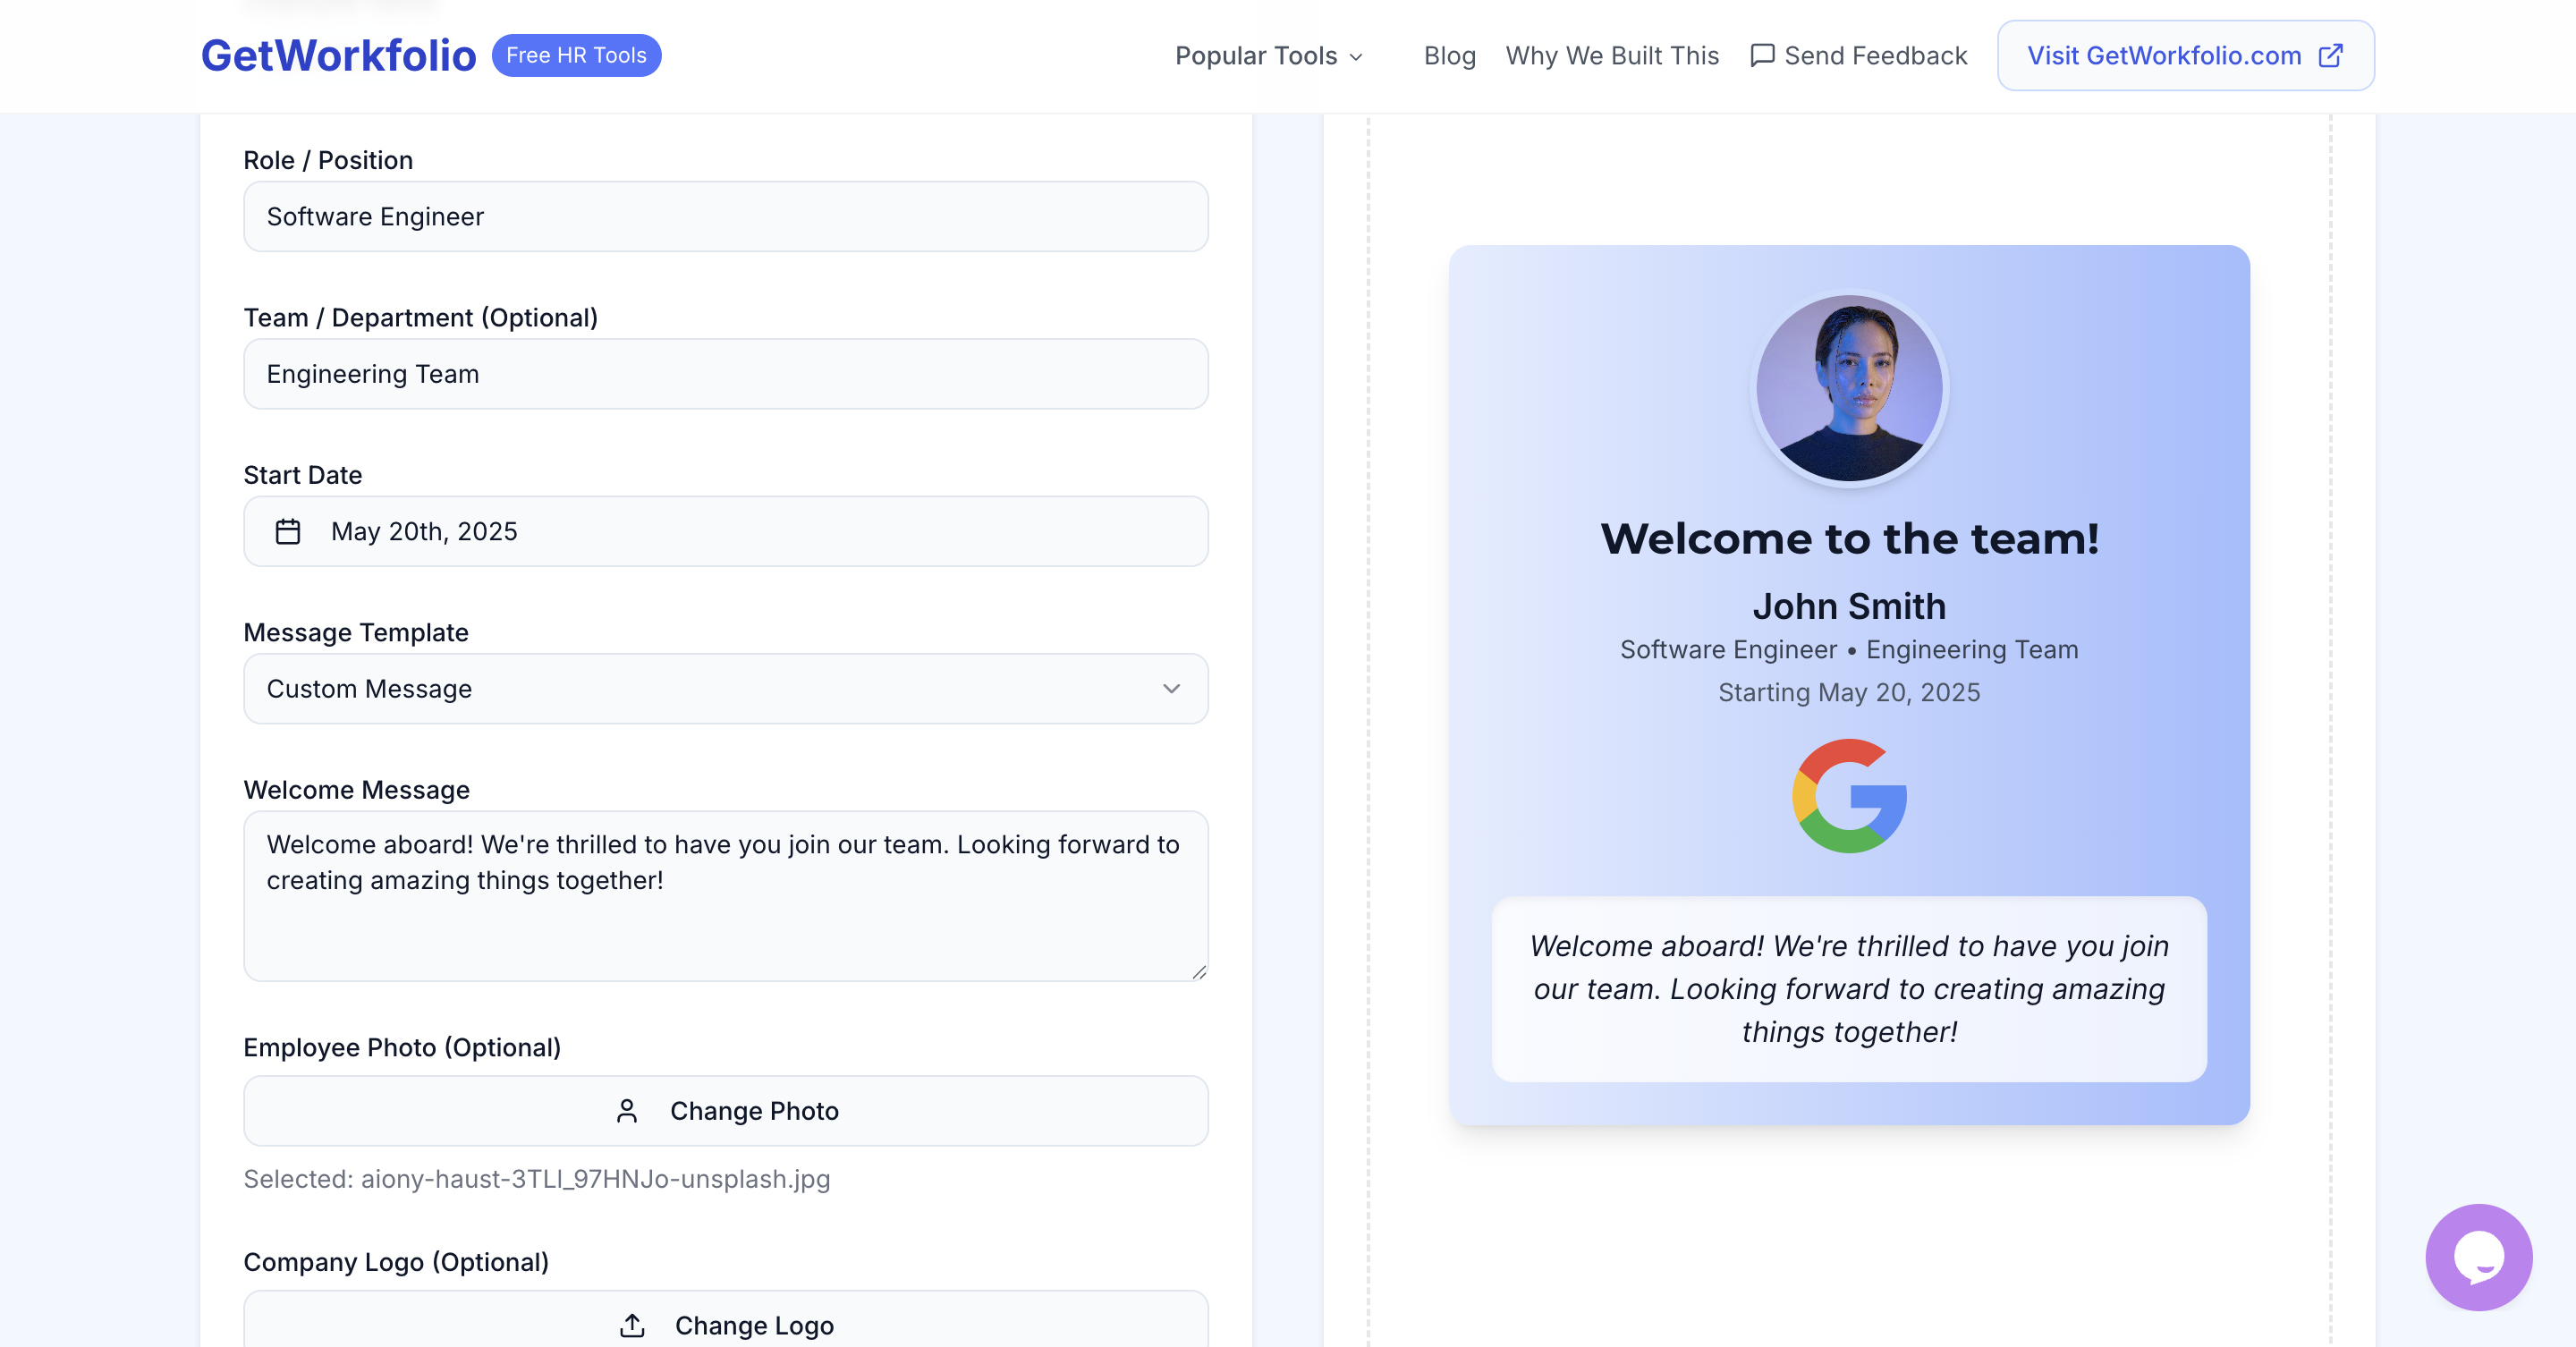This screenshot has width=2576, height=1347.
Task: Click the Send Feedback link
Action: coord(1859,56)
